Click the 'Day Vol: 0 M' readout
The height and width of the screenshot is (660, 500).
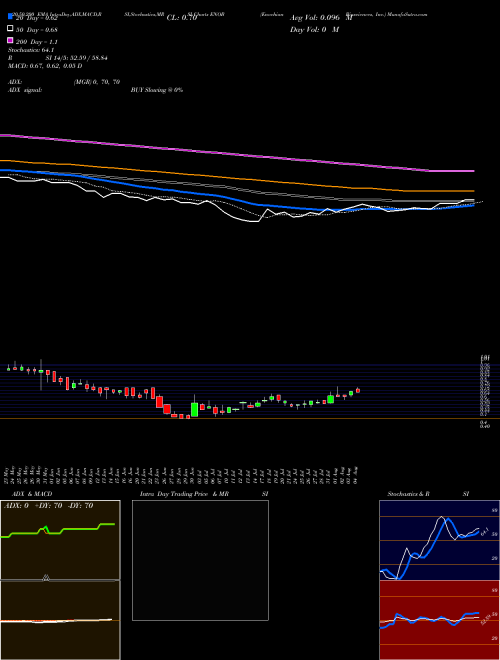pos(314,30)
